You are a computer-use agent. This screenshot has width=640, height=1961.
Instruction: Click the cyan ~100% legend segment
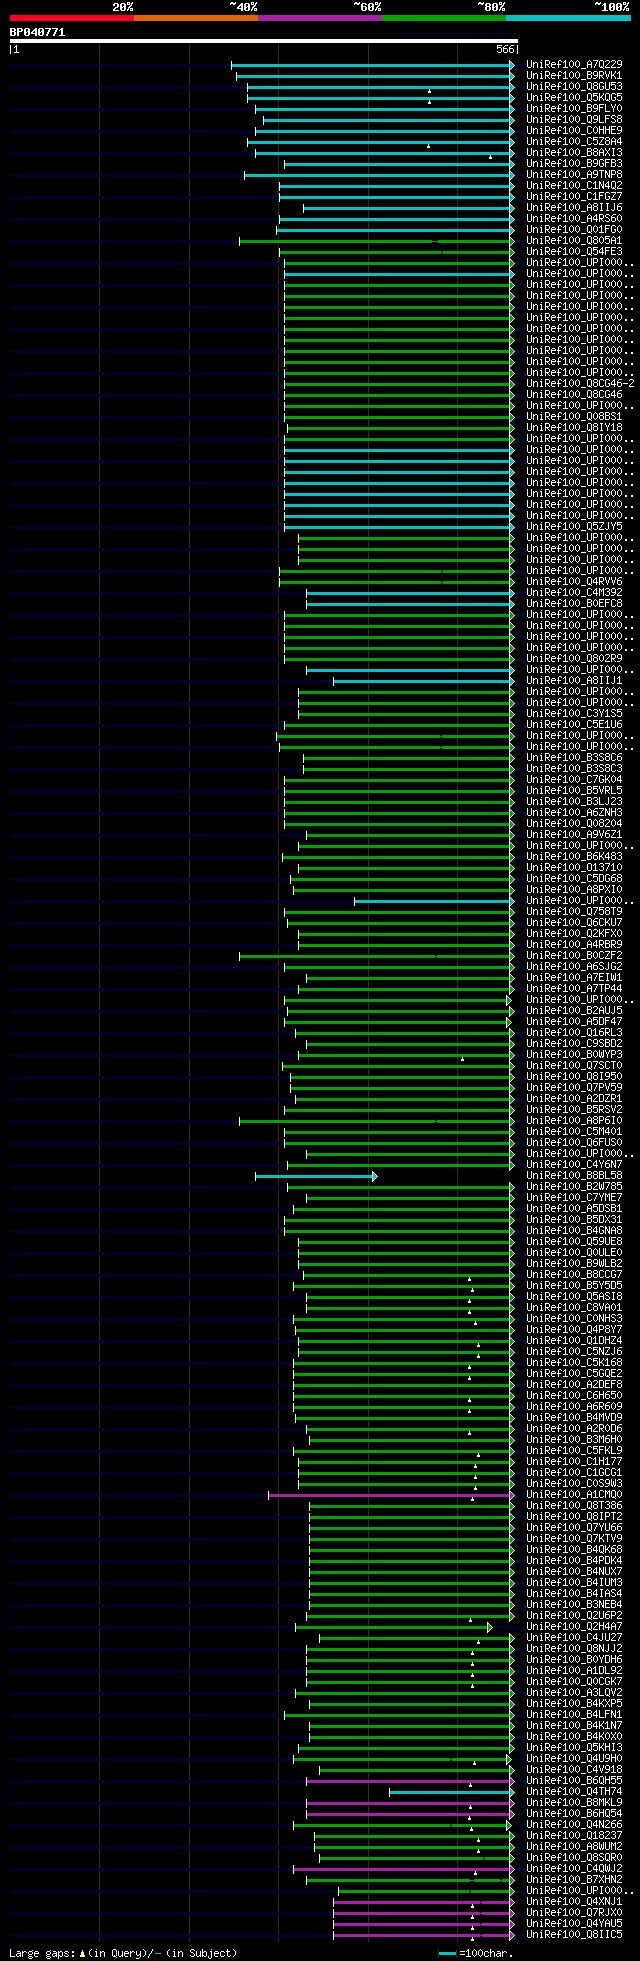568,18
